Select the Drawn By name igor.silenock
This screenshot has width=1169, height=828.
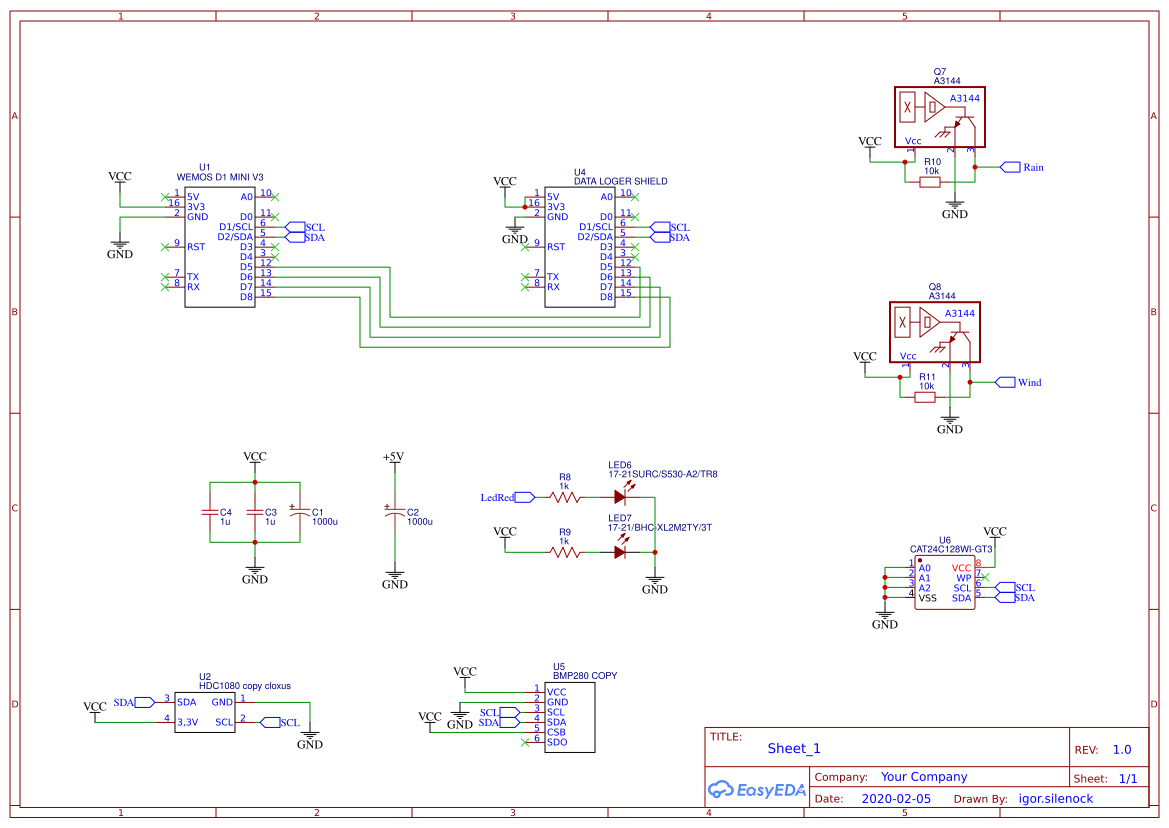tap(1054, 798)
